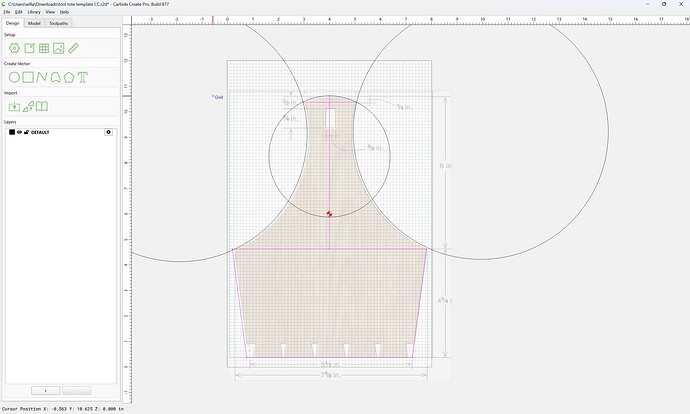Screen dimensions: 690x414
Task: Click the ¾ in. dimension label
Action: (404, 106)
